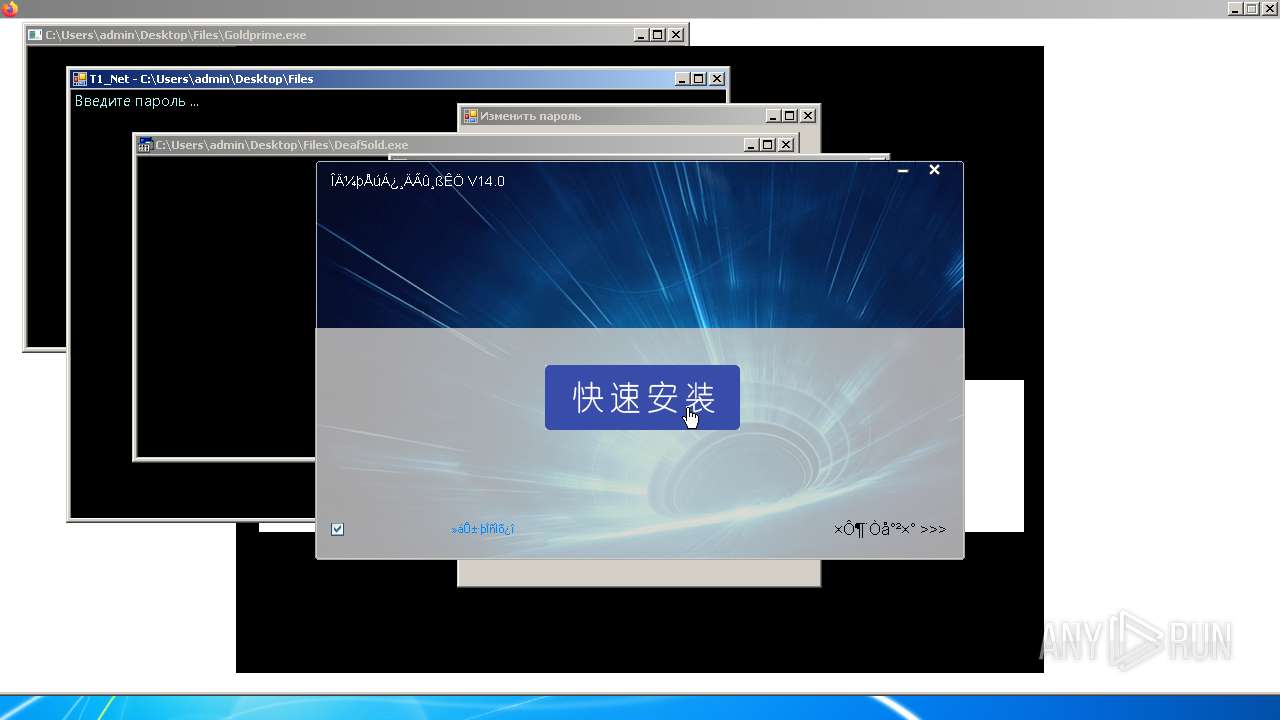Minimize the Изменить пароль window
Viewport: 1280px width, 720px height.
coord(772,116)
